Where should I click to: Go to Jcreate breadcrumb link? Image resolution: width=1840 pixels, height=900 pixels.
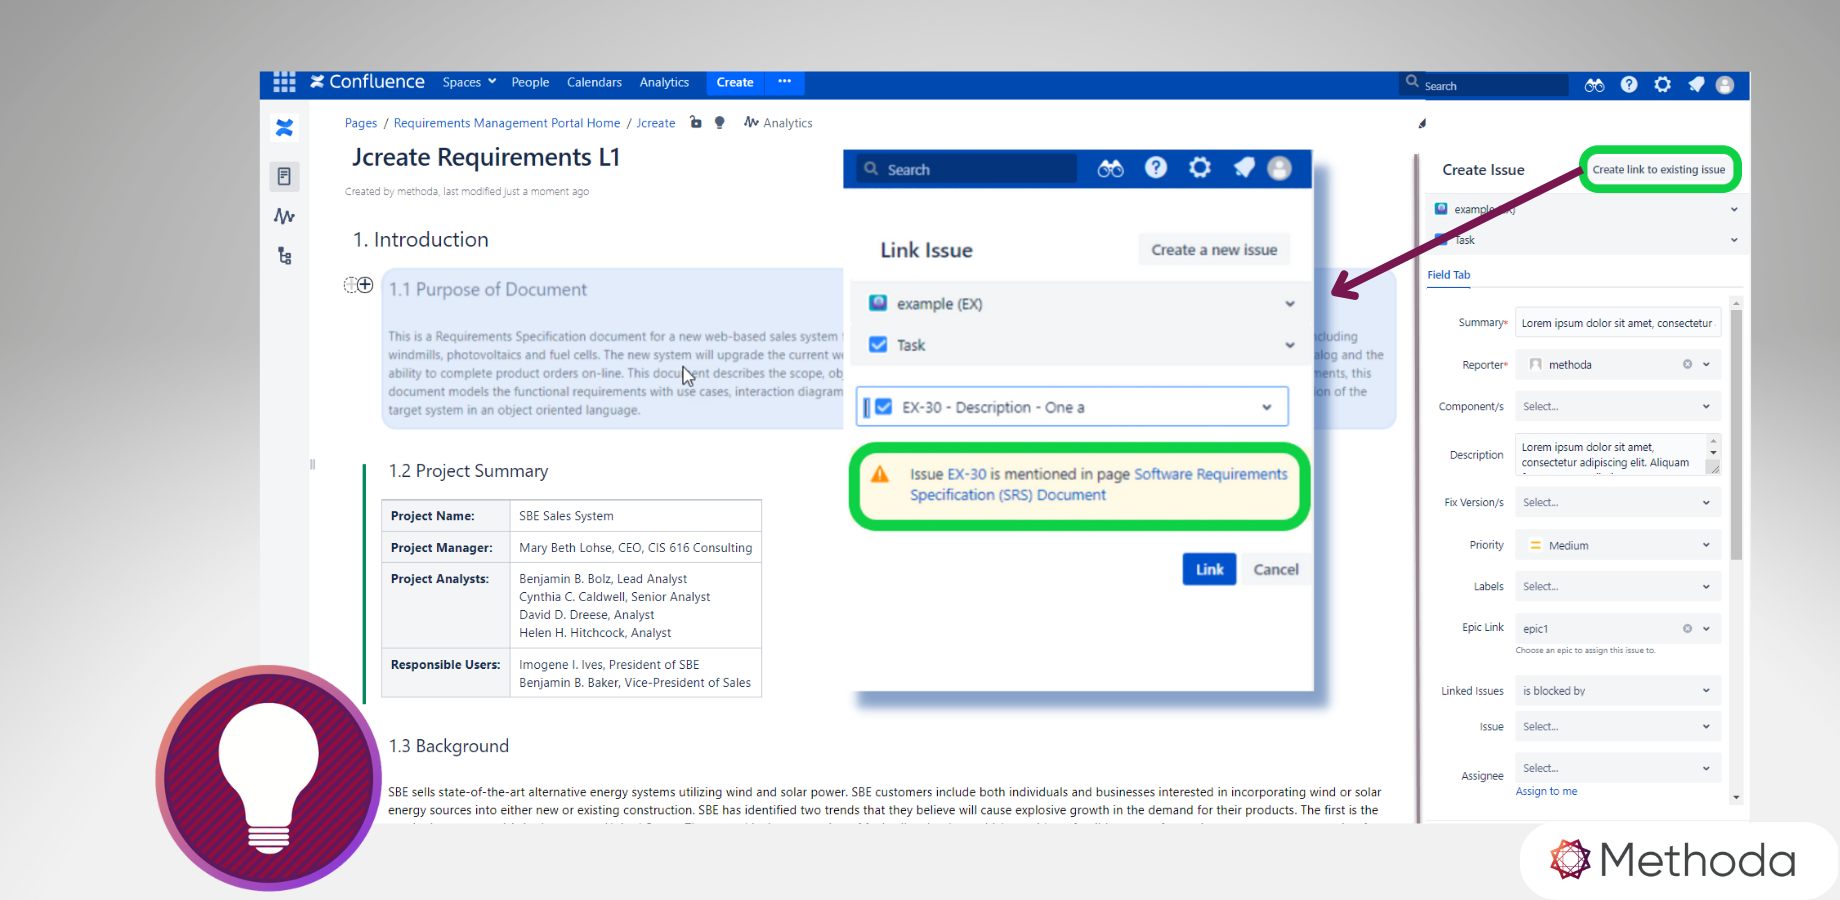(656, 123)
